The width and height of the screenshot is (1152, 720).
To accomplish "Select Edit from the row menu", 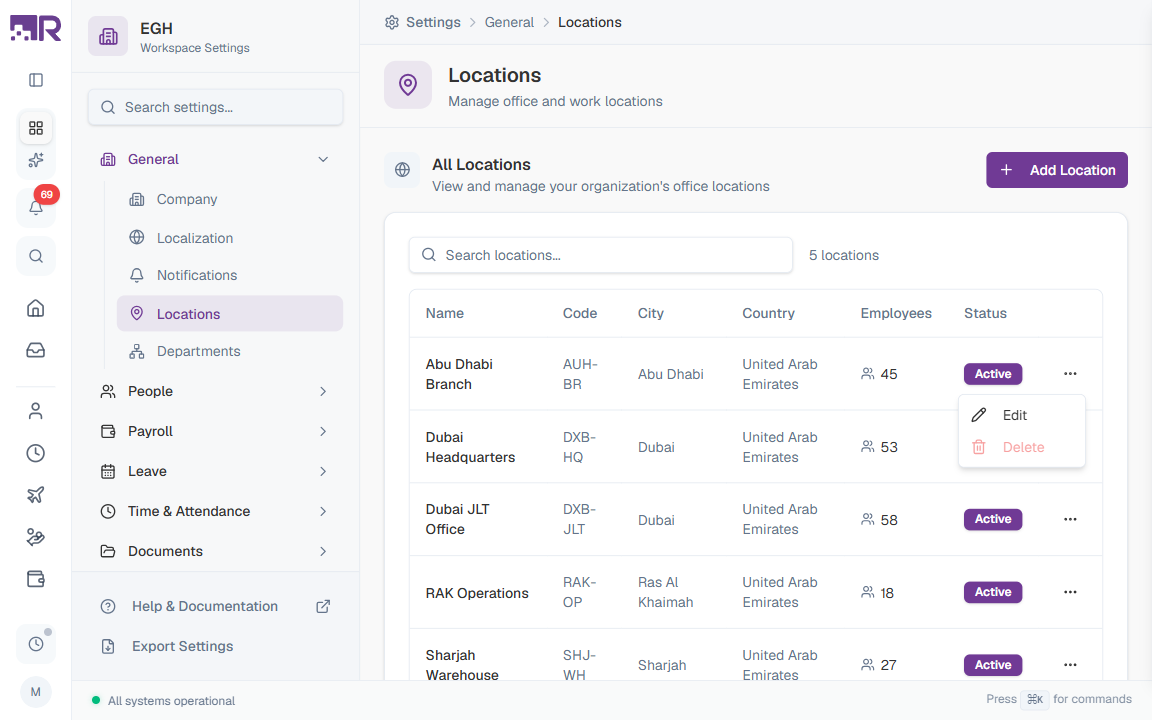I will [1021, 415].
